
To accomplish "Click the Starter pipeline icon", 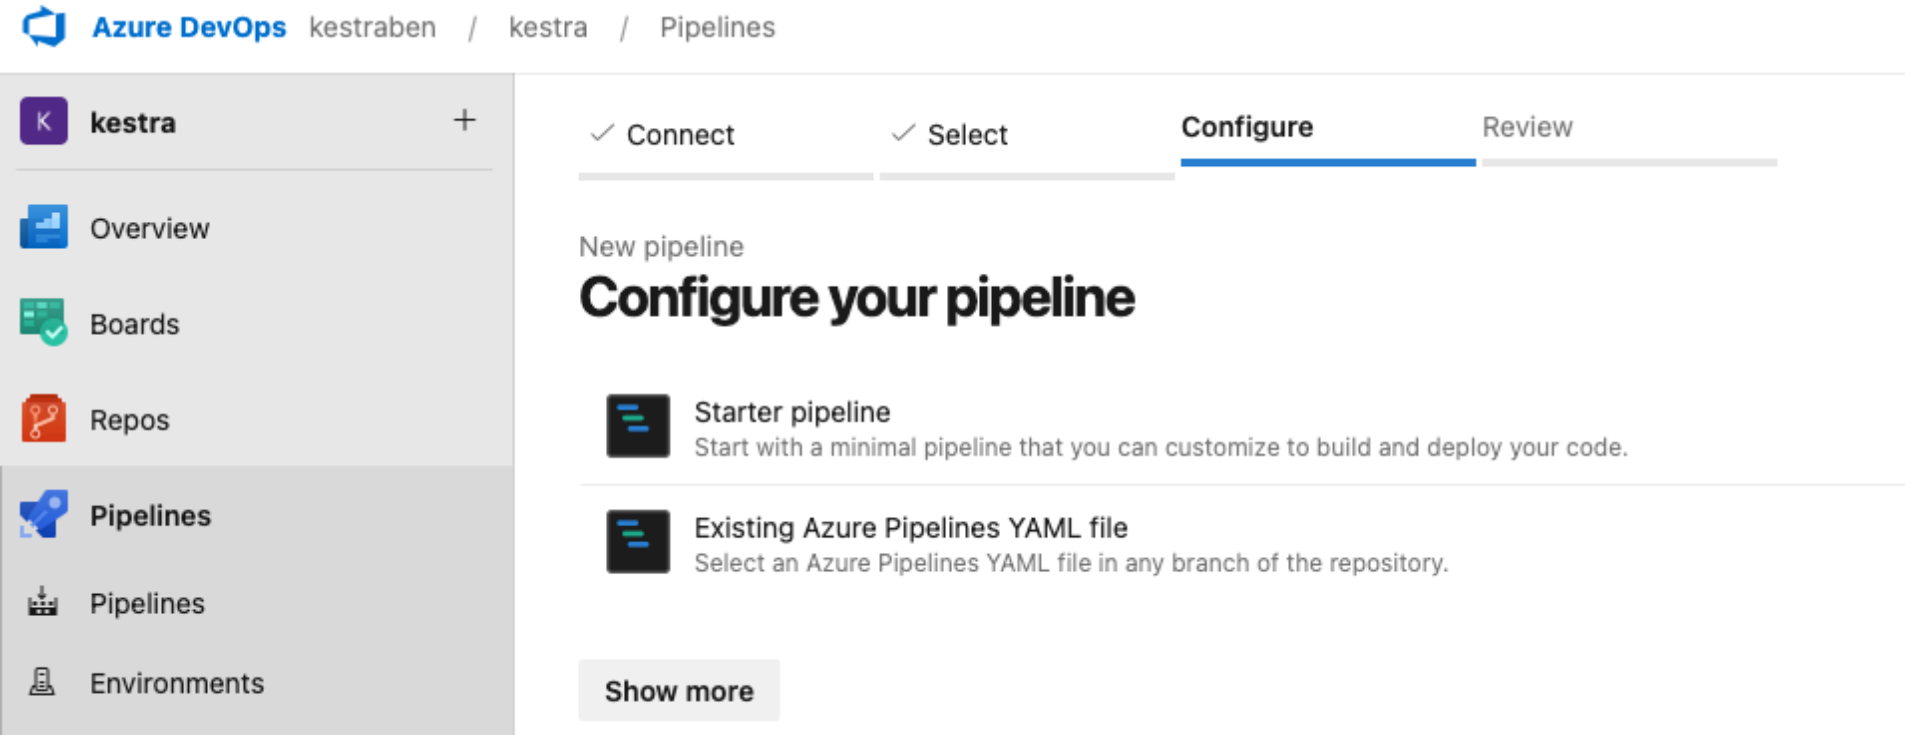I will pos(638,426).
